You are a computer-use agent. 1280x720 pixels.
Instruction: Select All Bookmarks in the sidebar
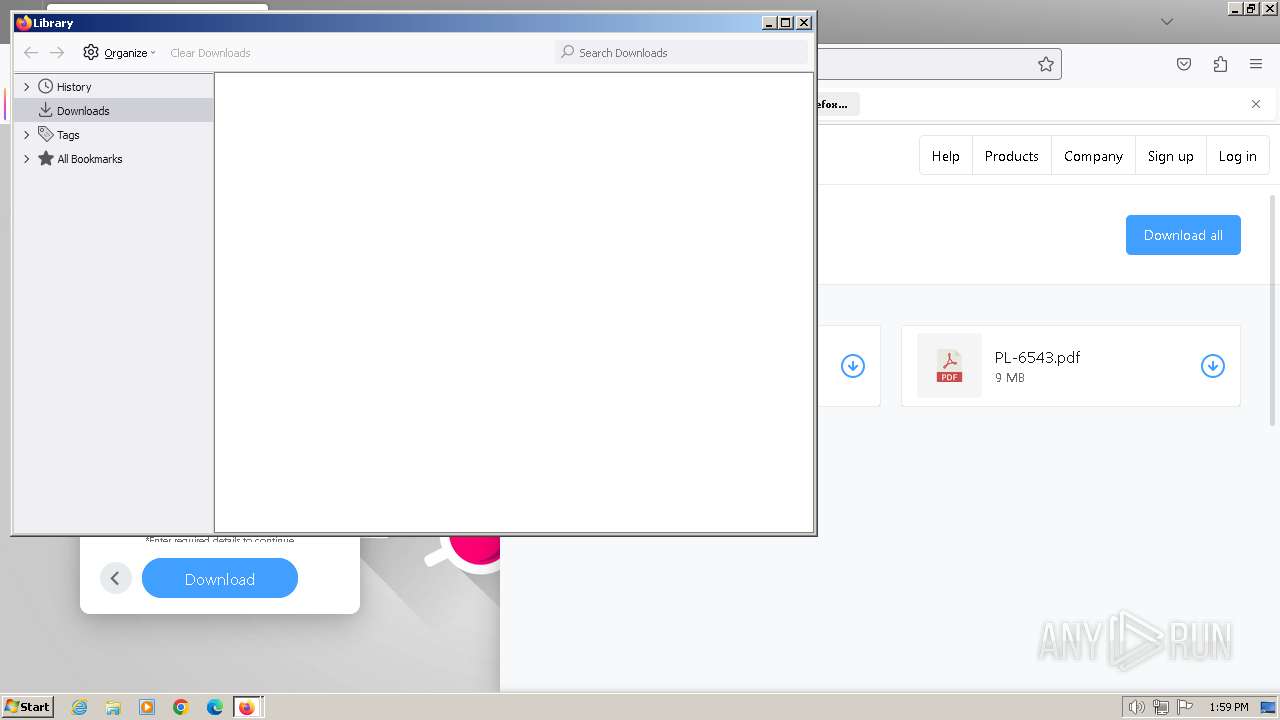click(90, 159)
